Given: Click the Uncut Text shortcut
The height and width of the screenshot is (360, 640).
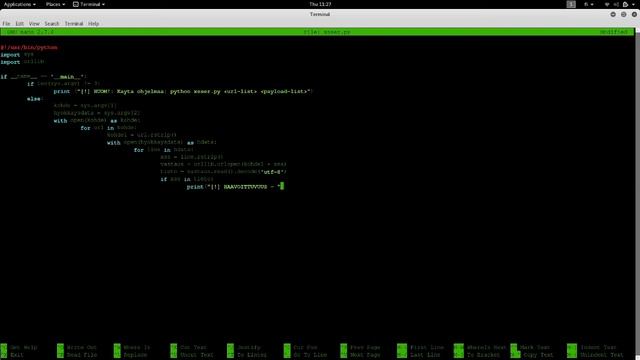Looking at the screenshot, I should (192, 355).
